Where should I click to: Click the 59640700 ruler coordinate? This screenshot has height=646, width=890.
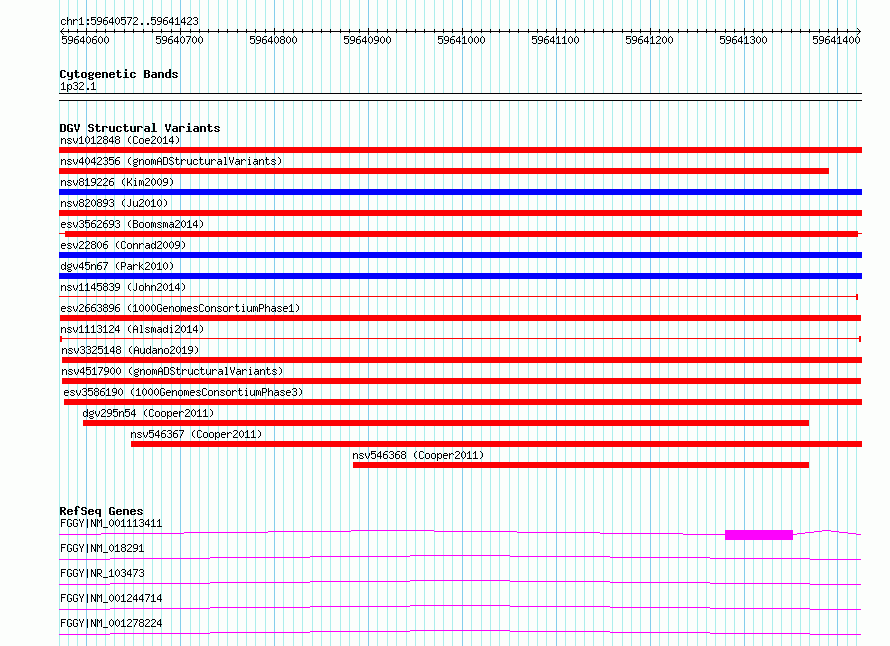(x=179, y=40)
